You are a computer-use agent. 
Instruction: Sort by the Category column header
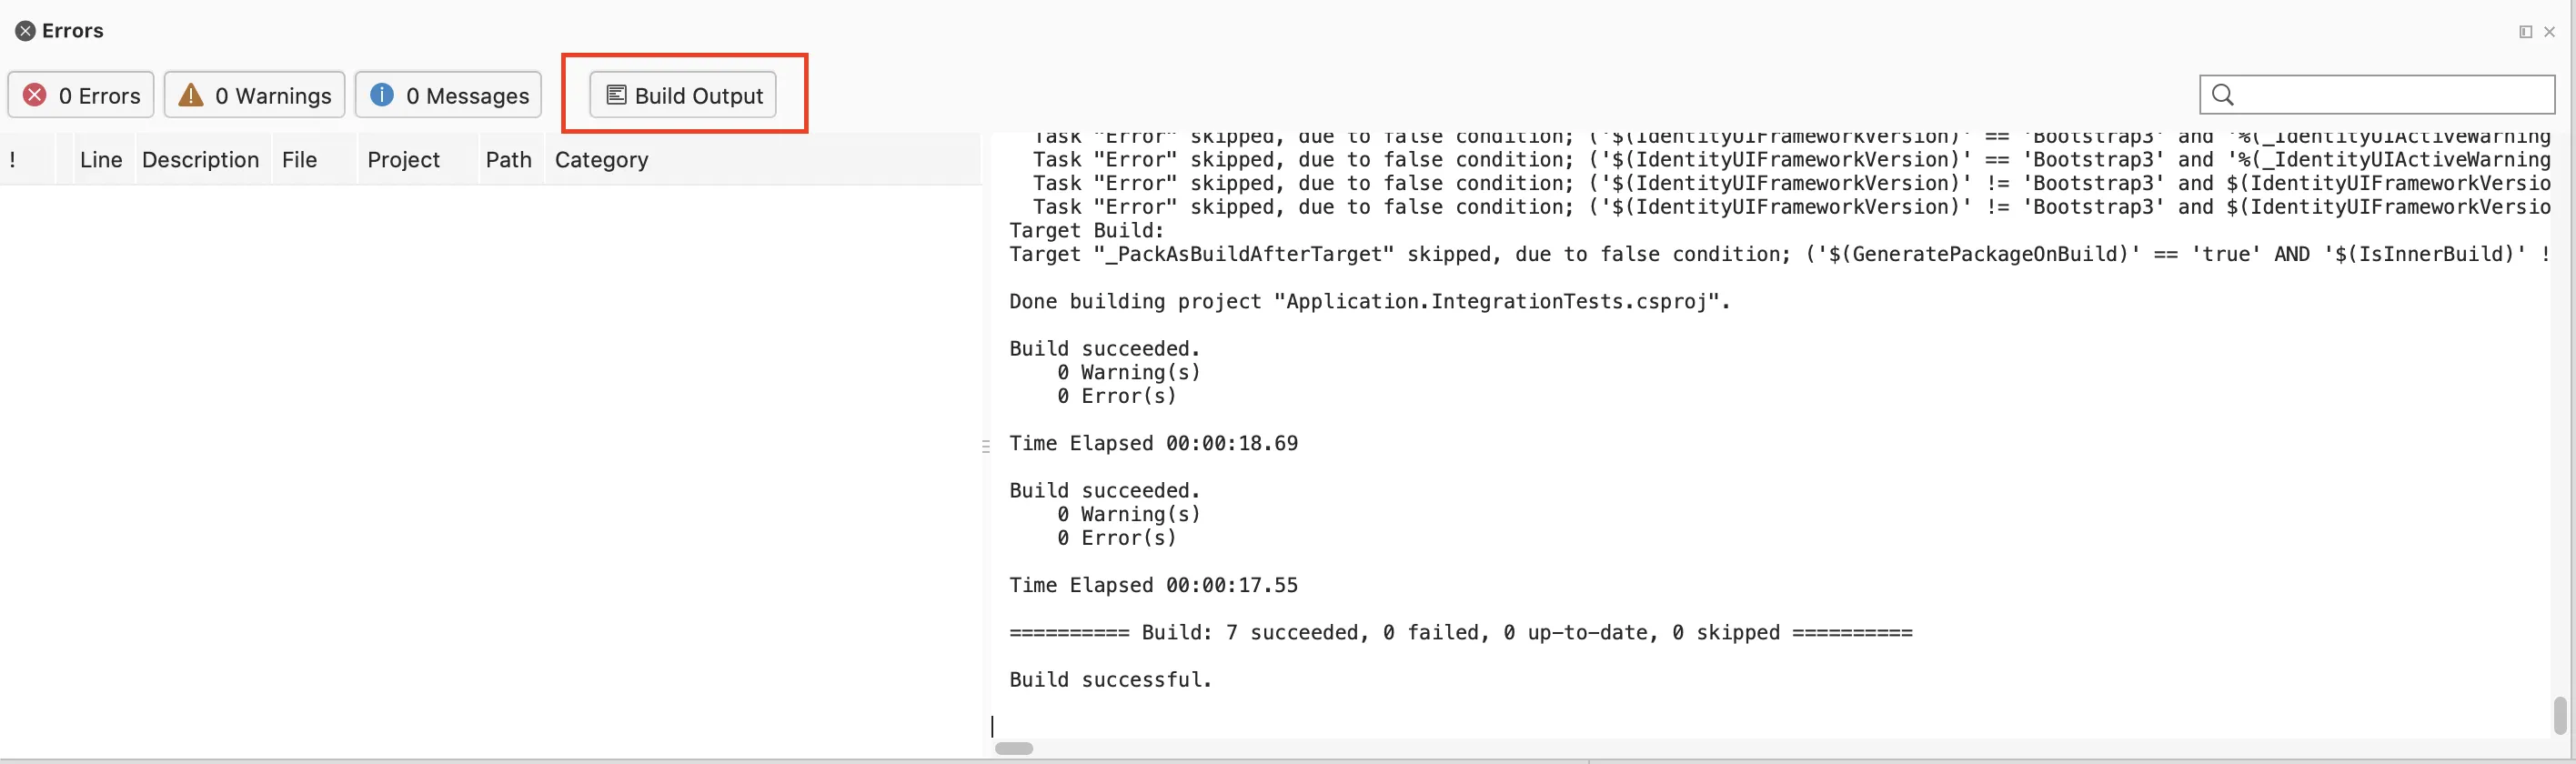point(601,160)
